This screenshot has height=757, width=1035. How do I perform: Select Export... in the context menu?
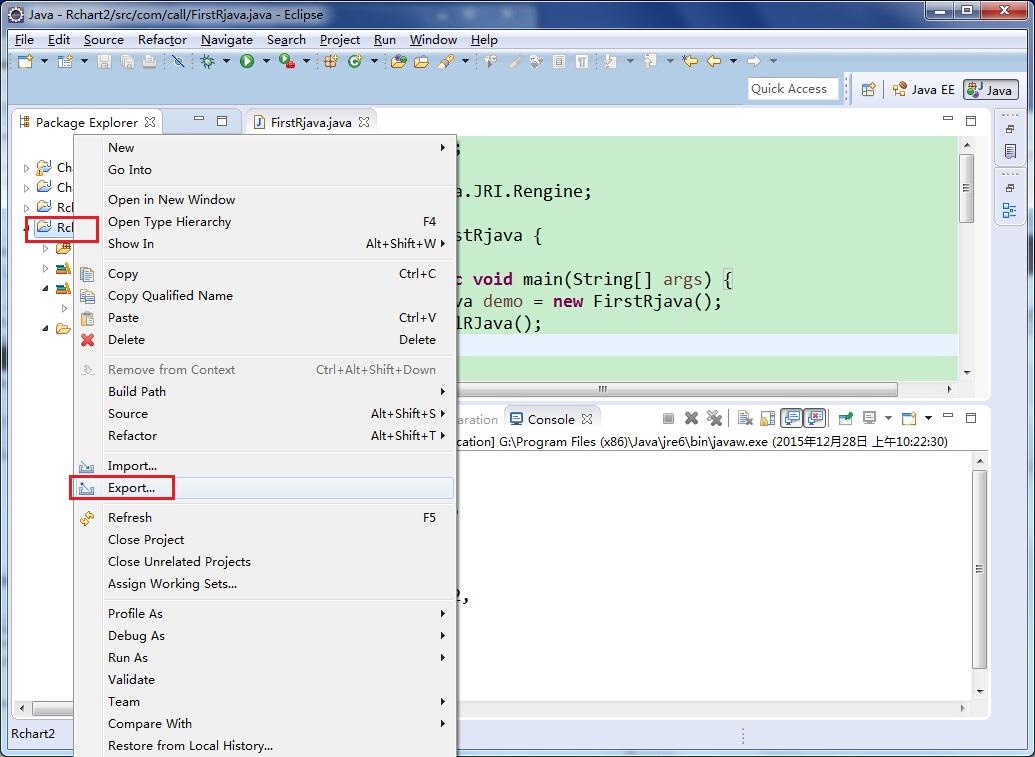click(x=263, y=488)
